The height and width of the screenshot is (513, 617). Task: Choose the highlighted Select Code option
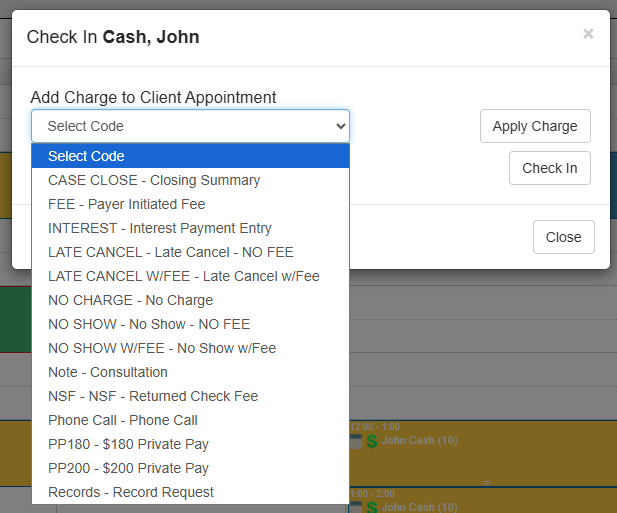[x=190, y=156]
